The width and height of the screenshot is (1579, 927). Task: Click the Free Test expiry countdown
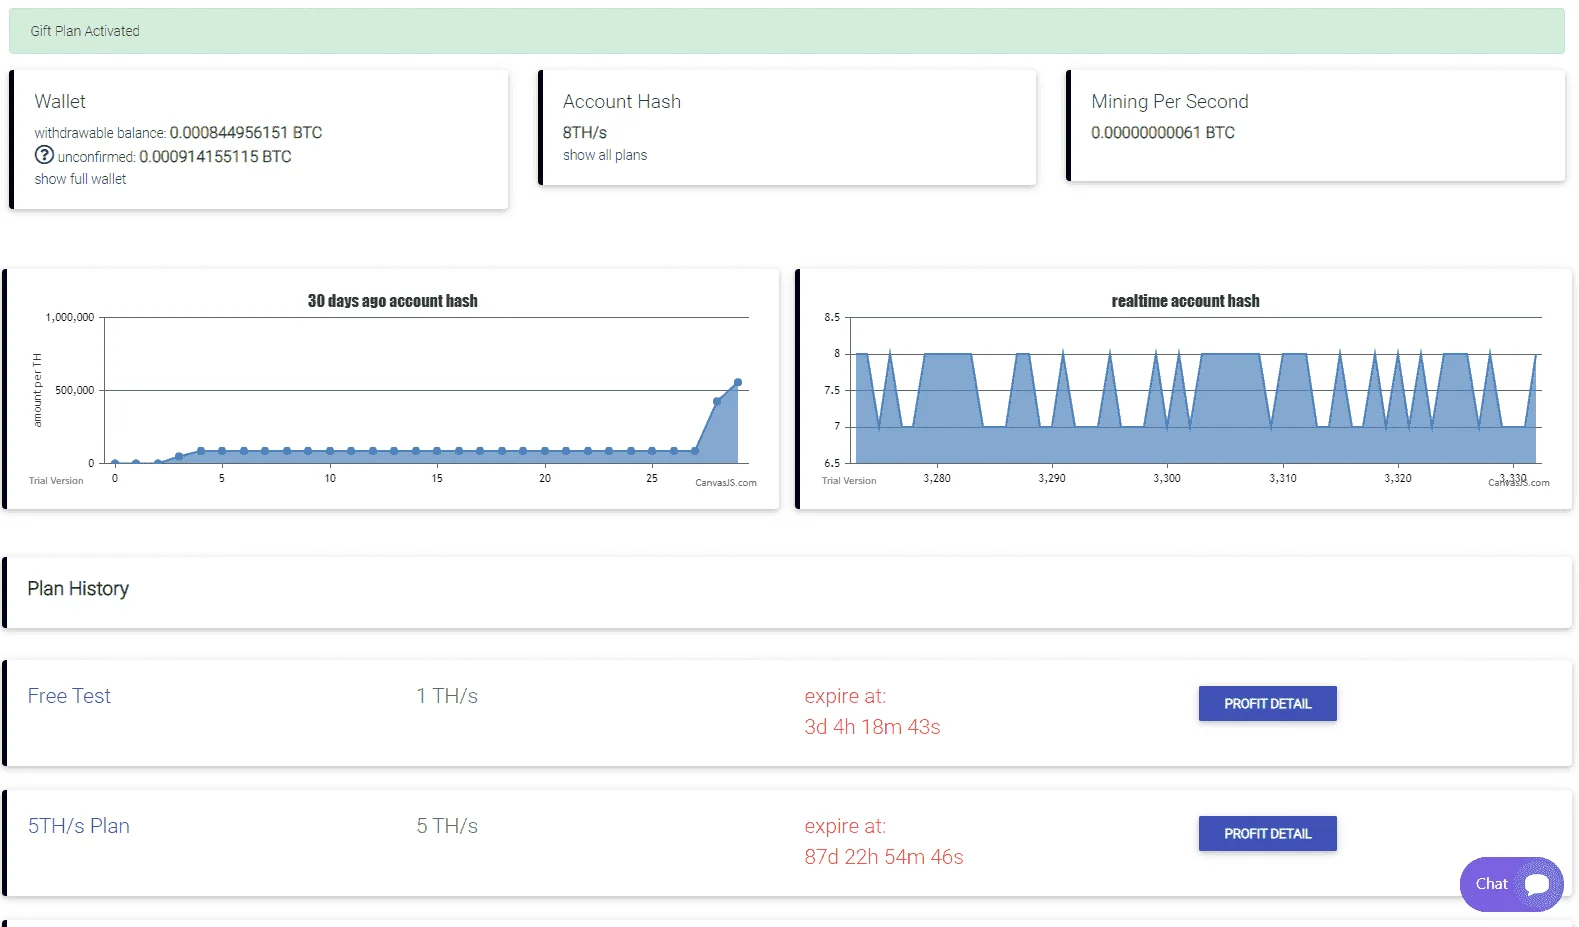(x=872, y=727)
